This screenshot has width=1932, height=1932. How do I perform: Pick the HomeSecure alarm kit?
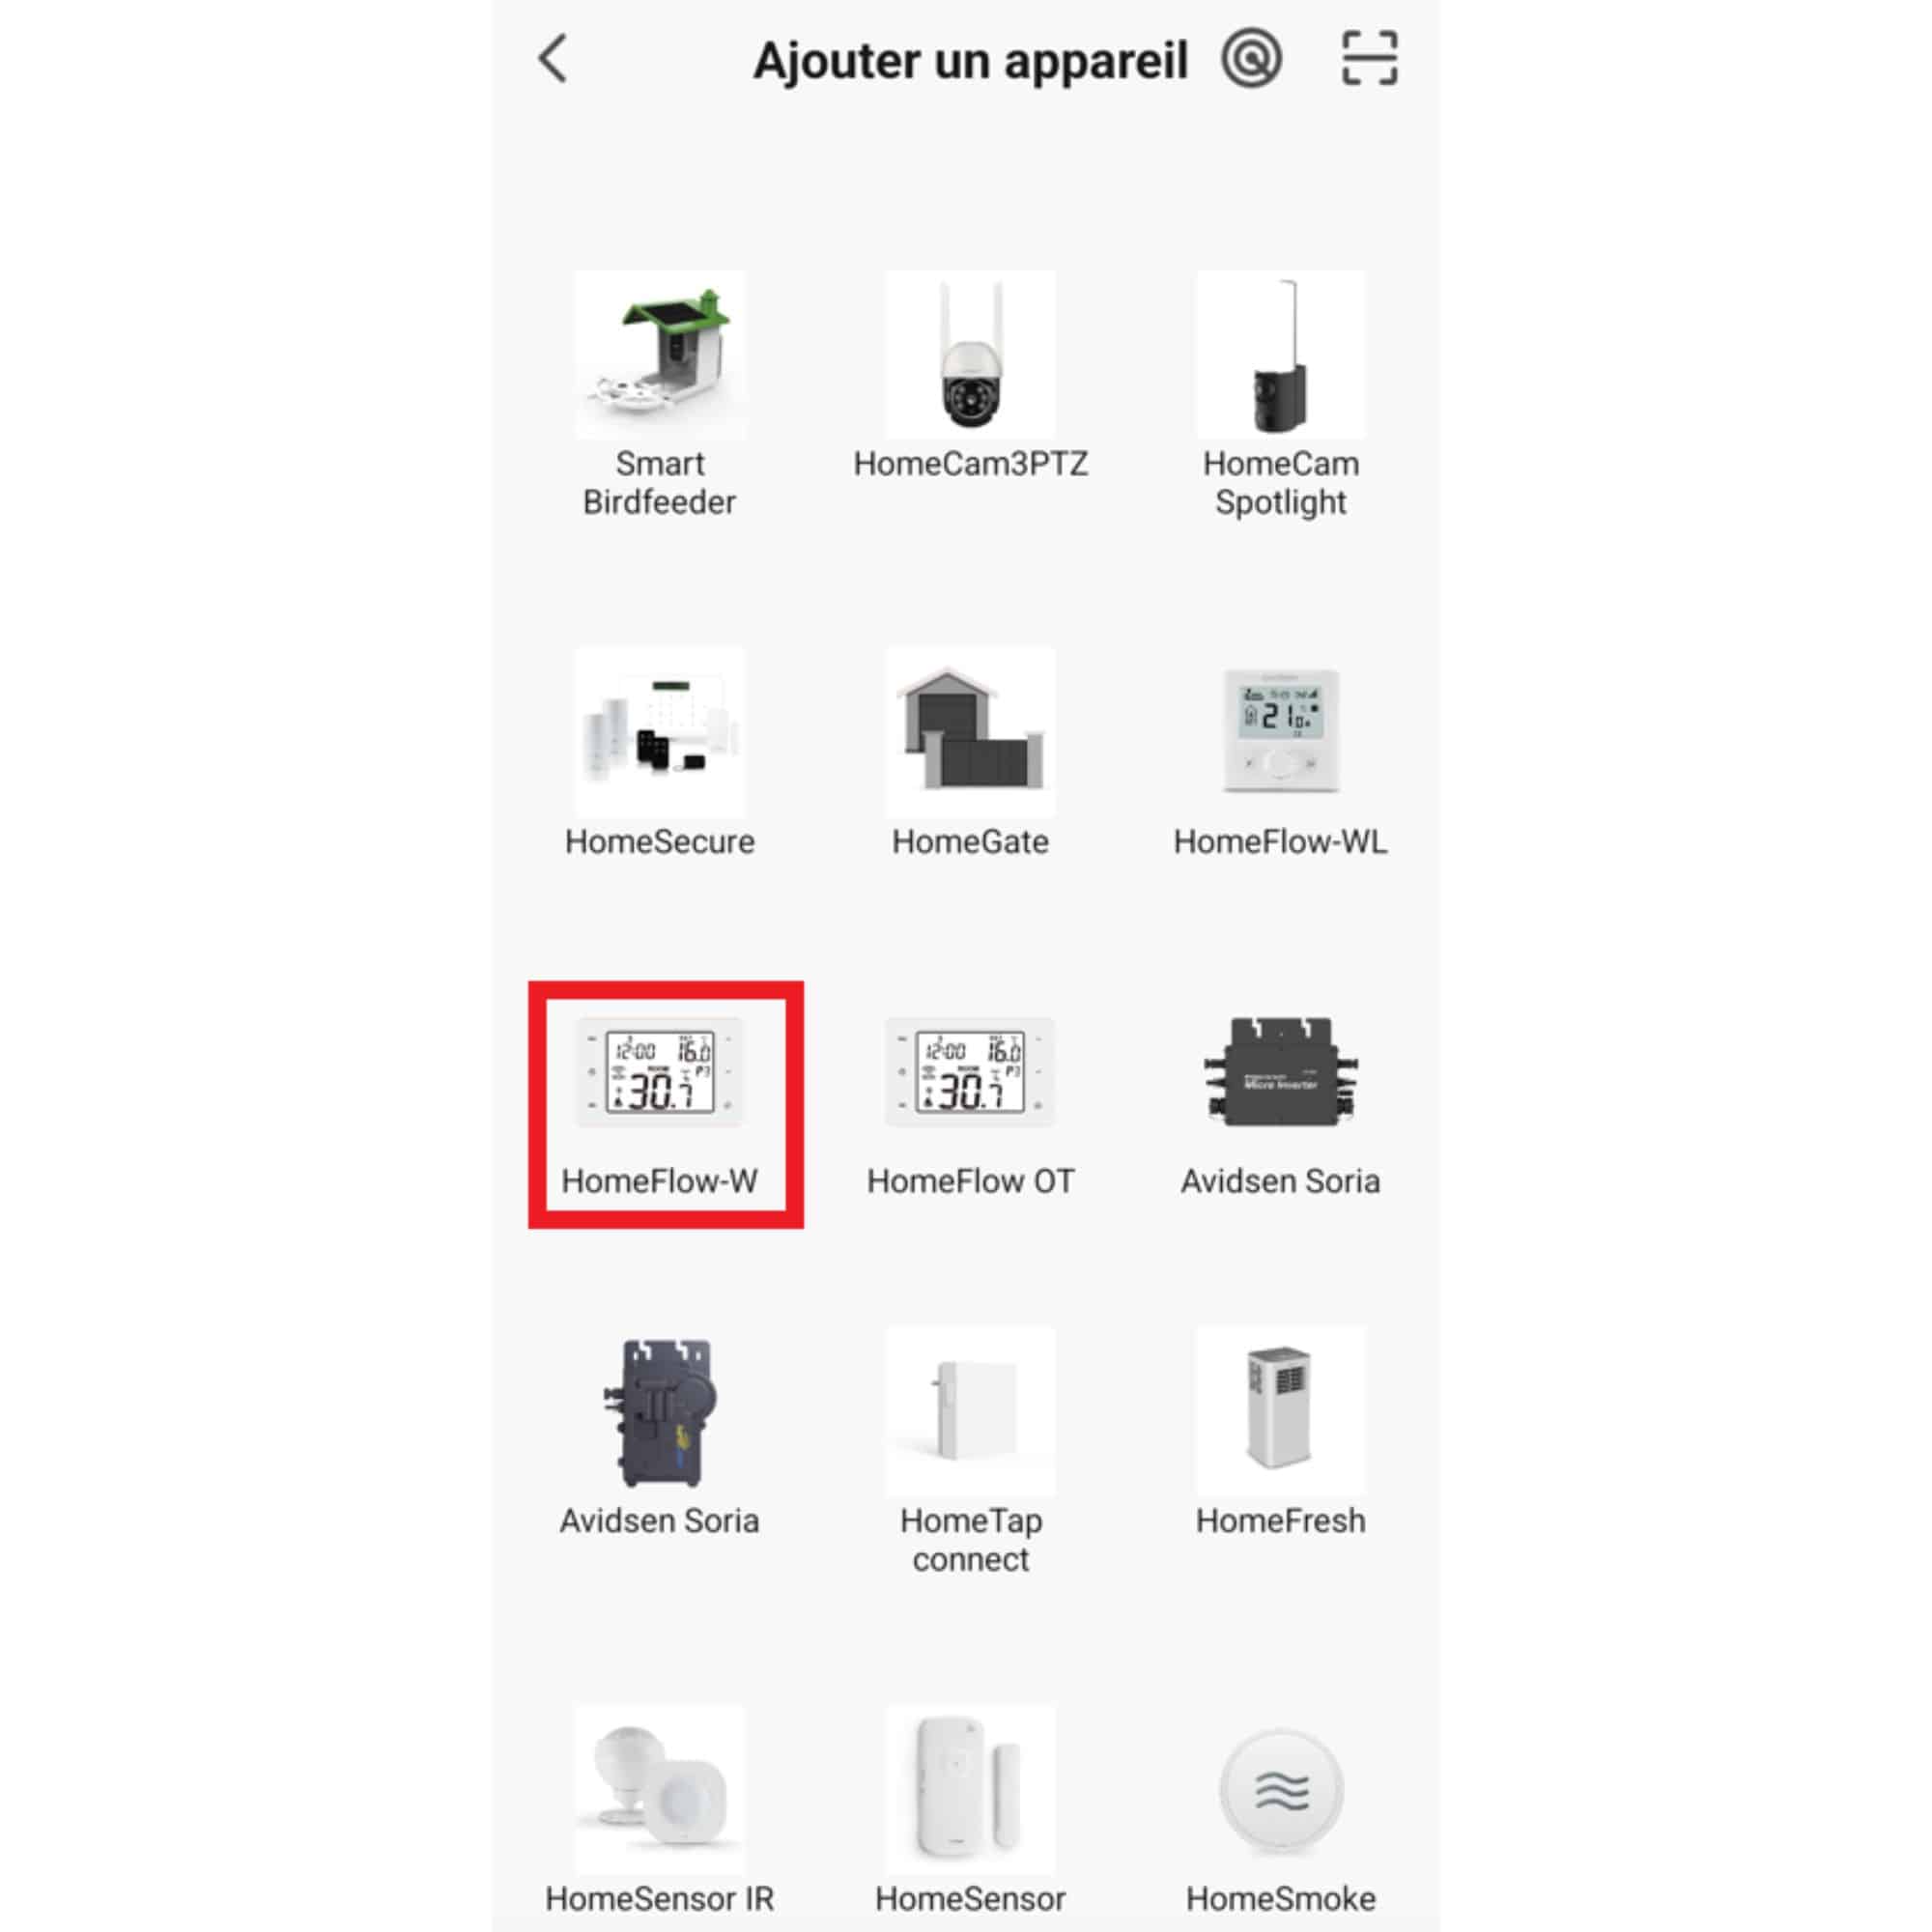(x=660, y=753)
